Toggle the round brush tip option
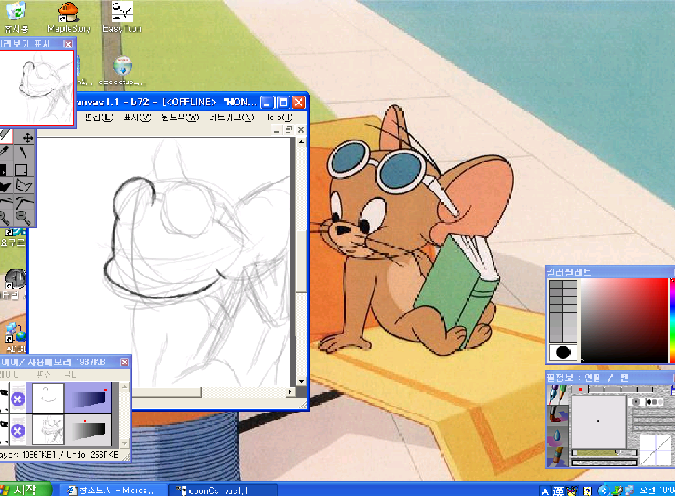This screenshot has width=675, height=496. tap(635, 402)
